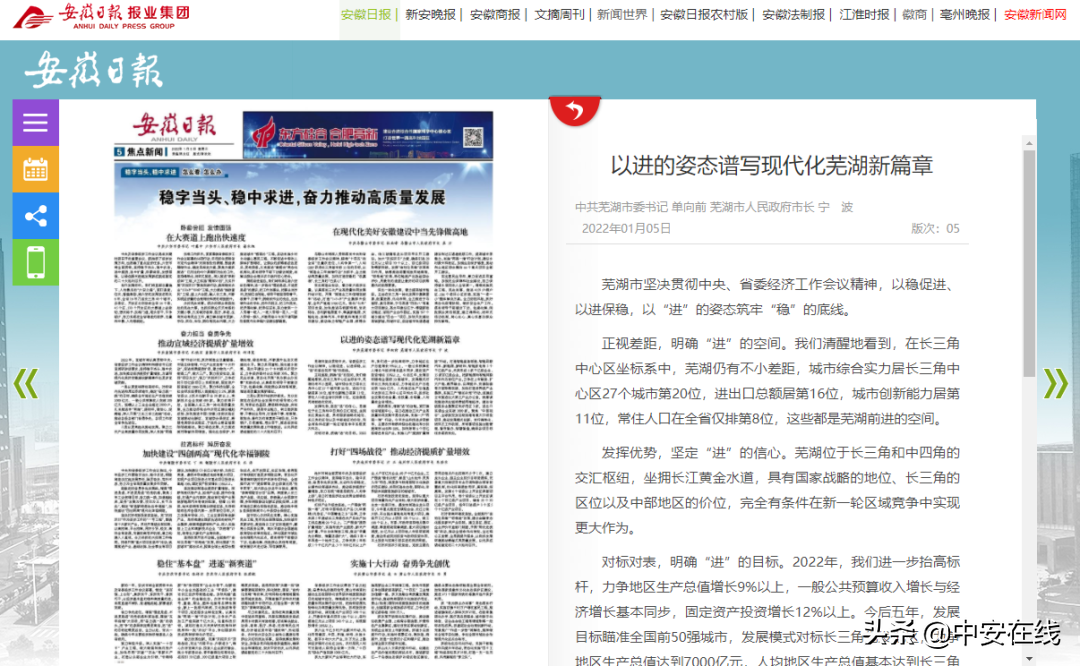Go to next page with right double arrow
This screenshot has width=1080, height=666.
click(x=1055, y=384)
